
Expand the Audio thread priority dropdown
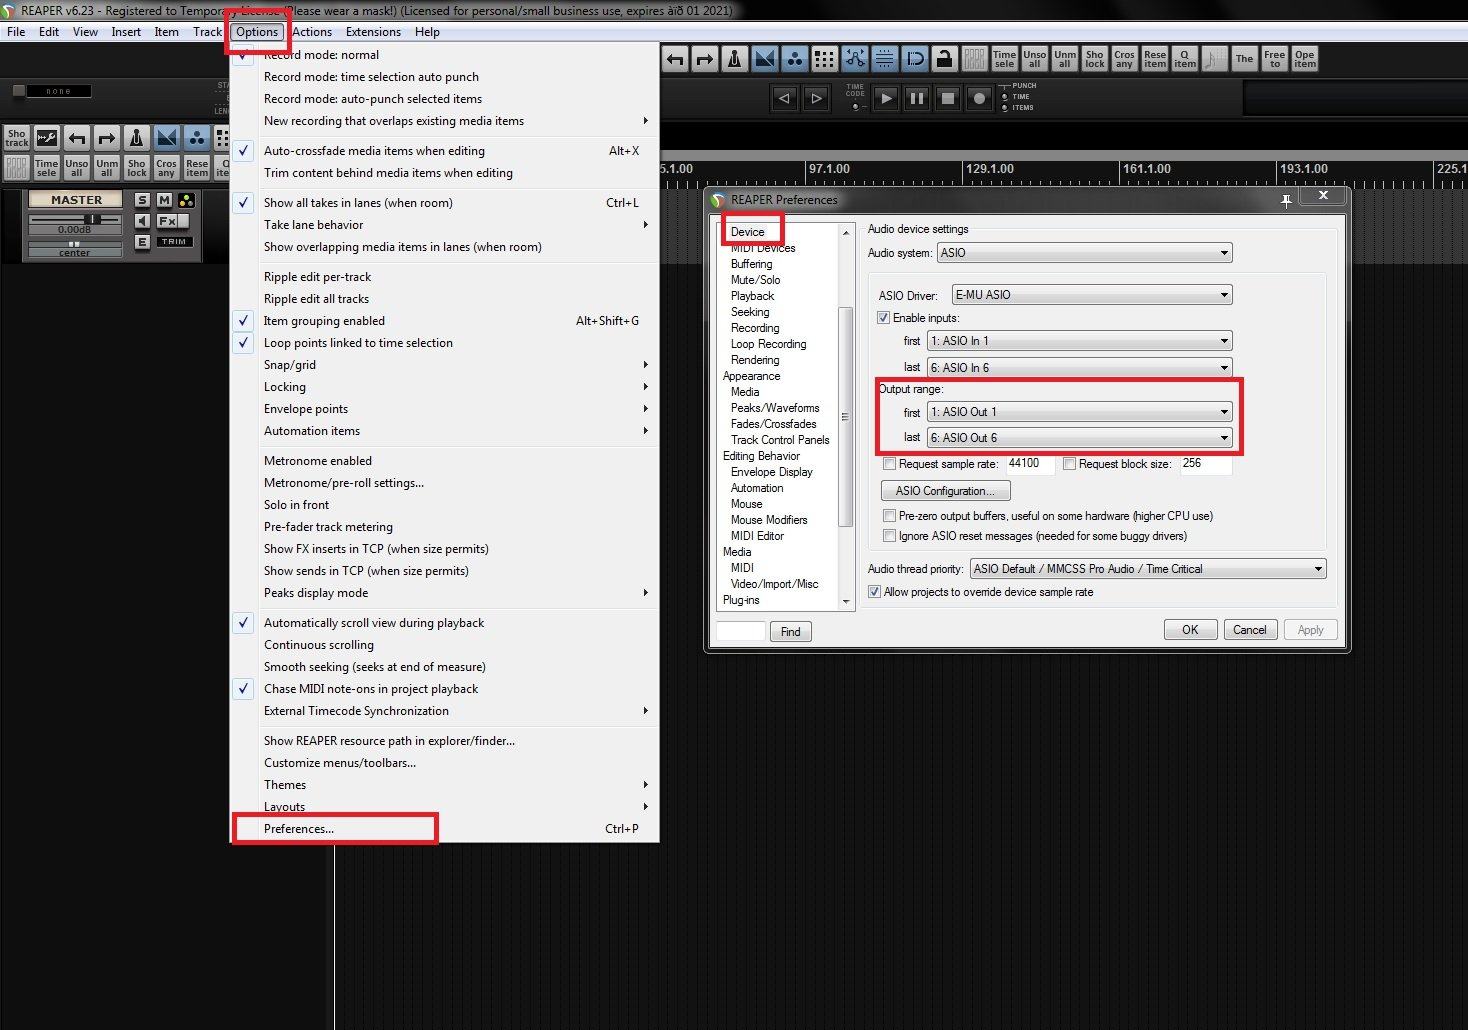coord(1147,569)
